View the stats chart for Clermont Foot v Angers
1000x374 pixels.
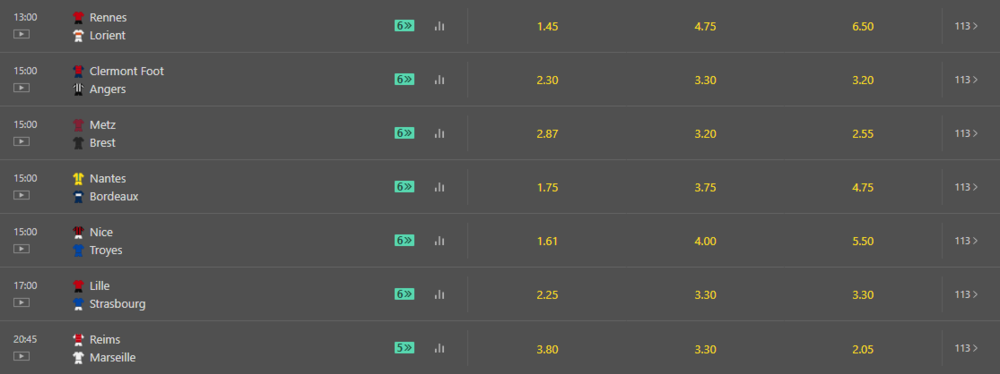coord(439,80)
